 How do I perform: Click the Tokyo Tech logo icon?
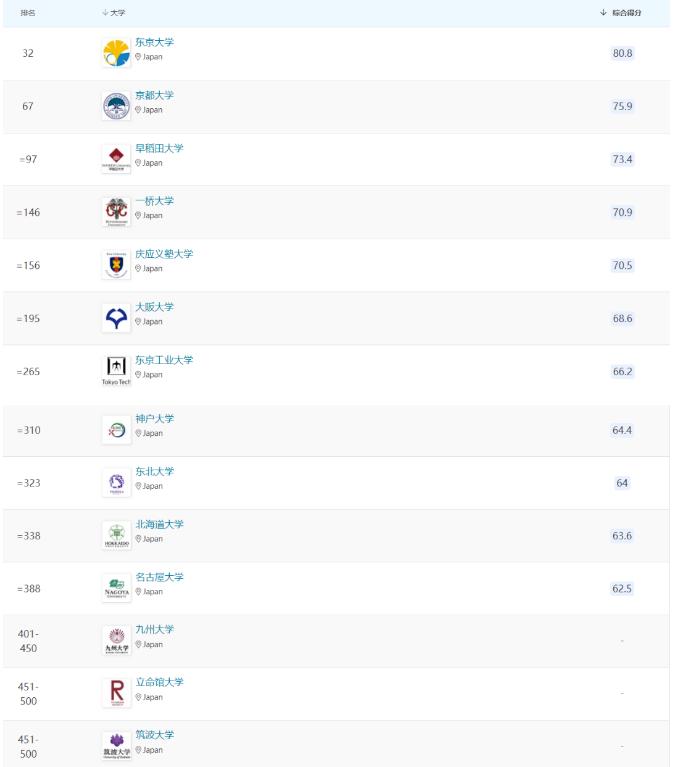[116, 370]
